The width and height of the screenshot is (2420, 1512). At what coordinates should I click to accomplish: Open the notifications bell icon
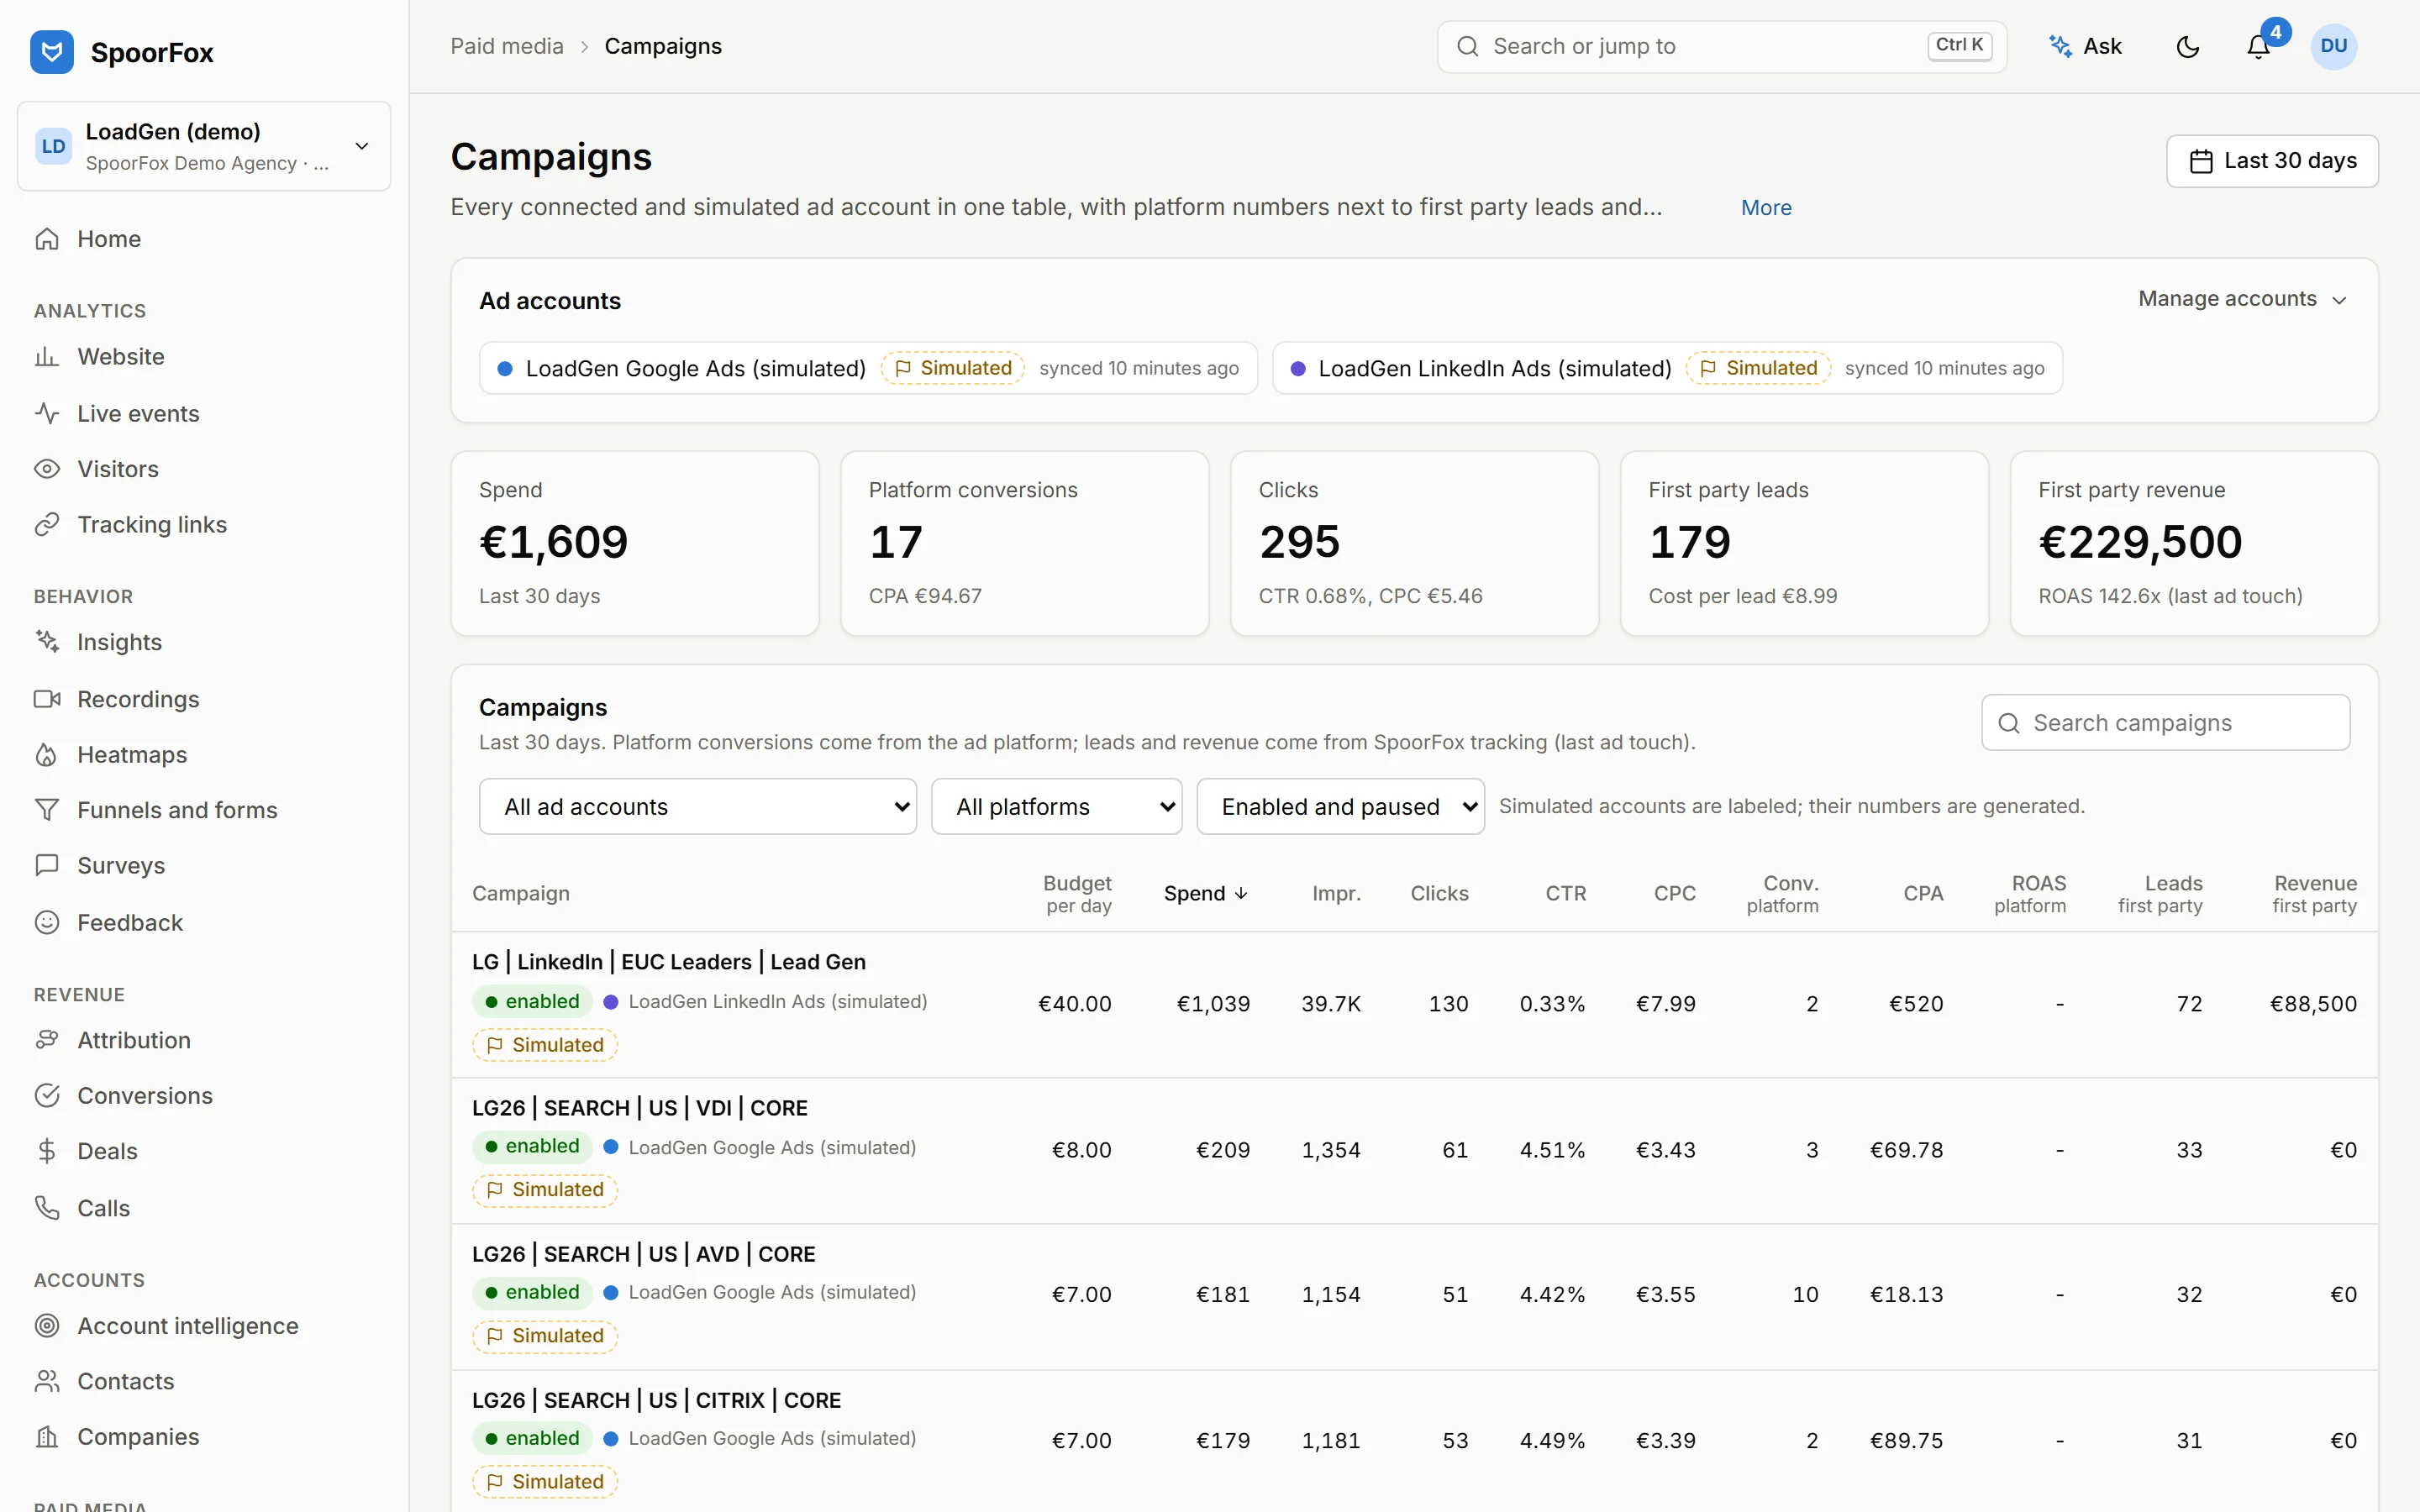(x=2258, y=47)
